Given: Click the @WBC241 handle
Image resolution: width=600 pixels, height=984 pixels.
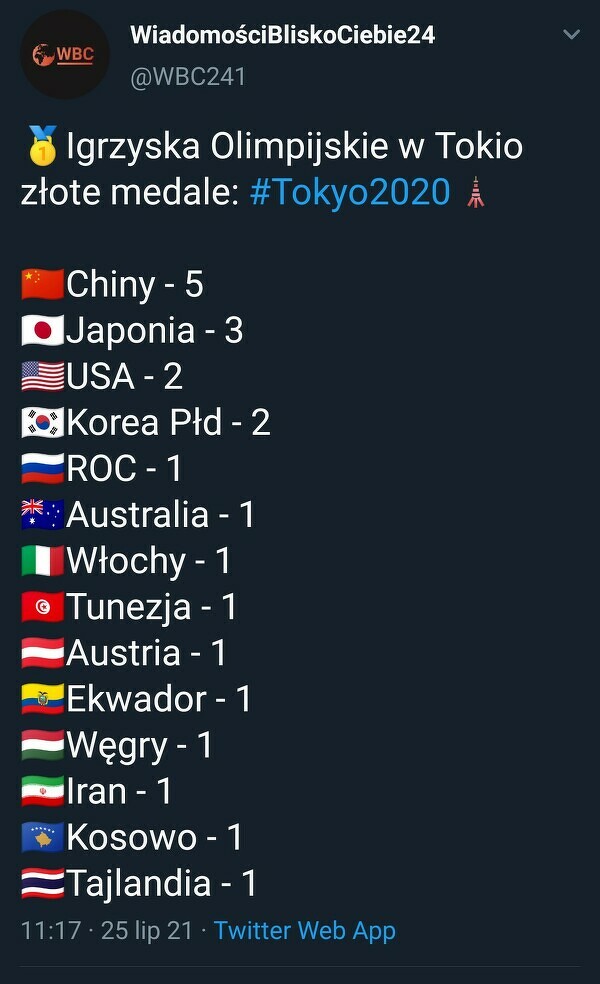Looking at the screenshot, I should click(188, 77).
